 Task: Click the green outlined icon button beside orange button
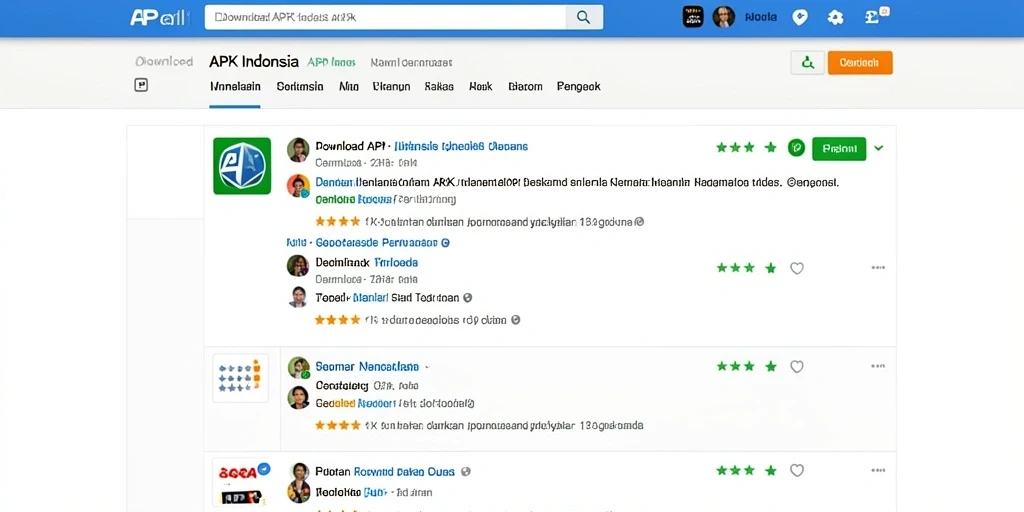(807, 63)
